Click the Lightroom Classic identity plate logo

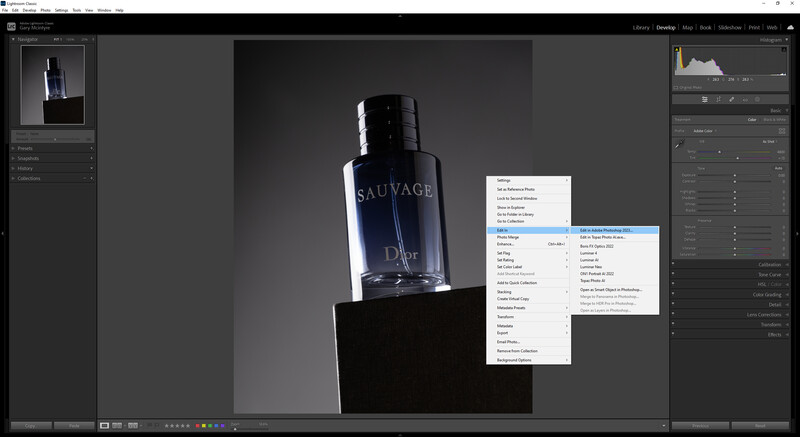pyautogui.click(x=11, y=26)
